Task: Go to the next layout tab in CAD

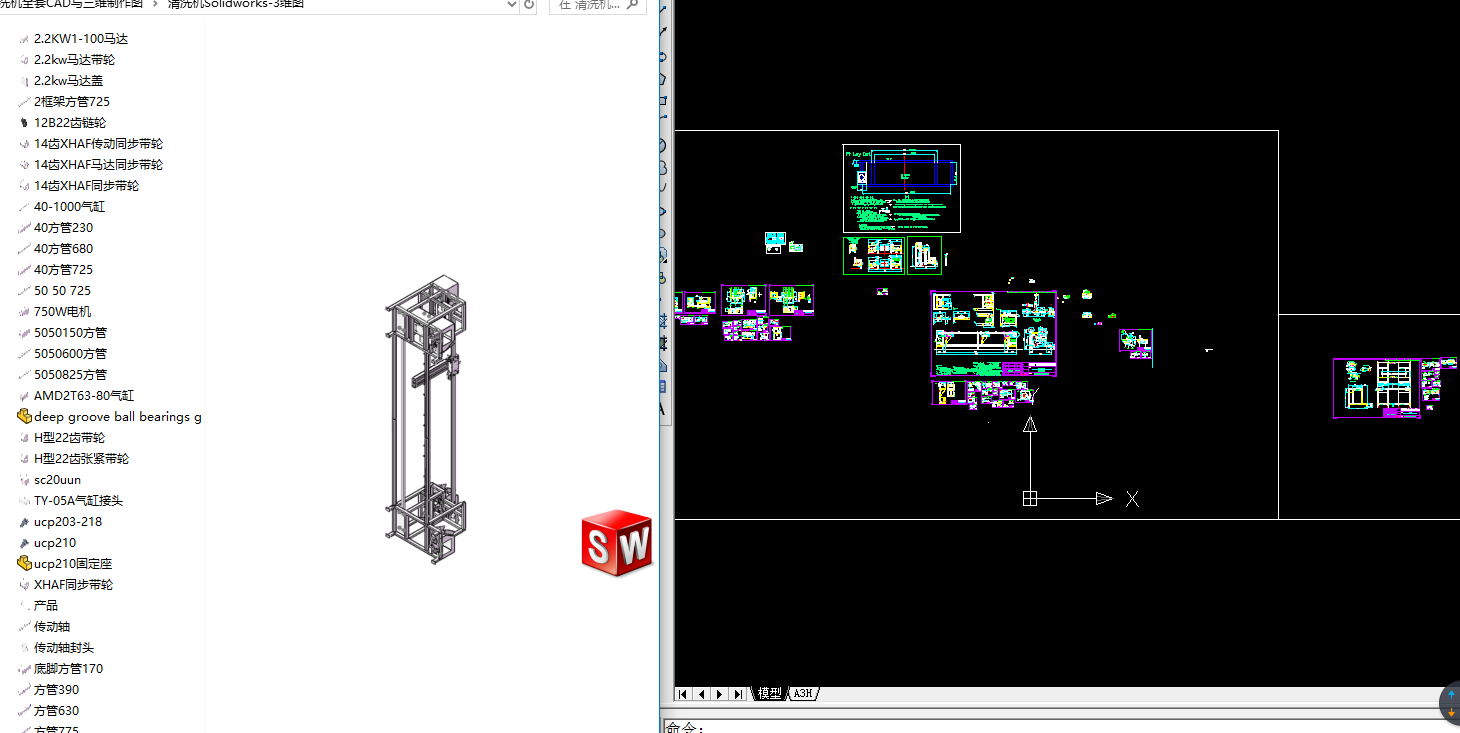Action: [719, 694]
